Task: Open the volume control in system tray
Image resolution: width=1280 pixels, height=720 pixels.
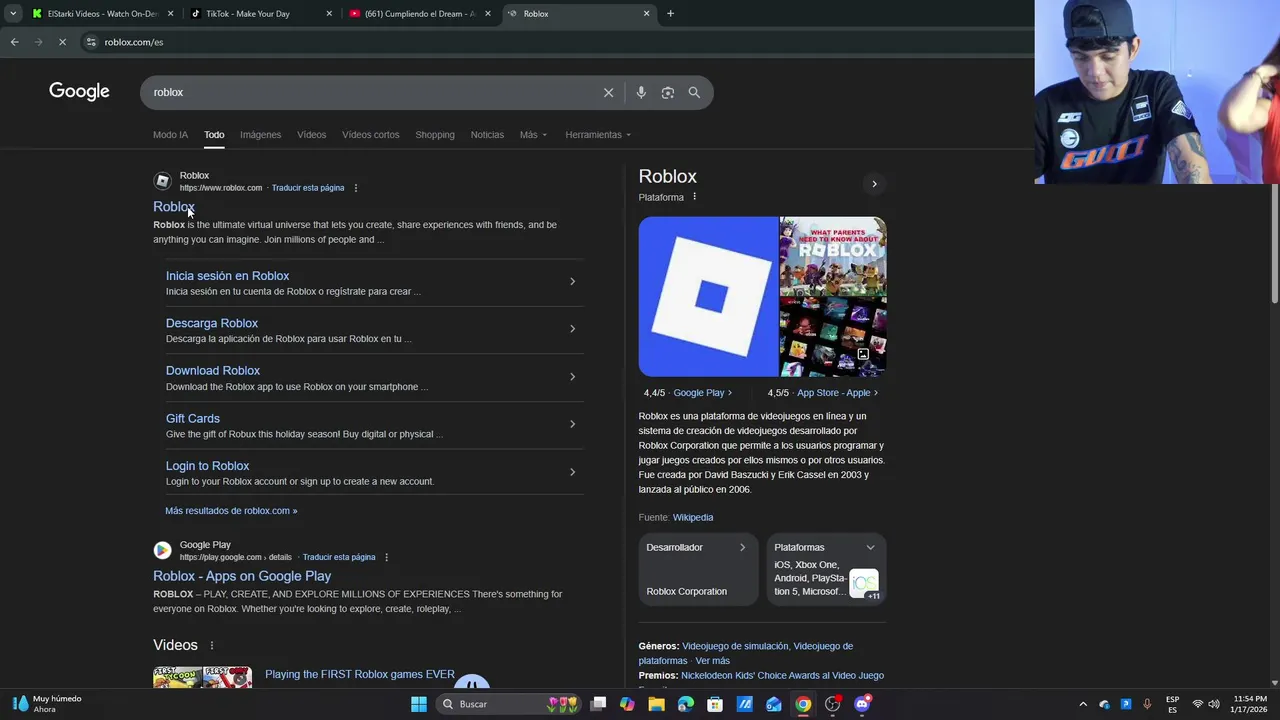Action: tap(1213, 704)
